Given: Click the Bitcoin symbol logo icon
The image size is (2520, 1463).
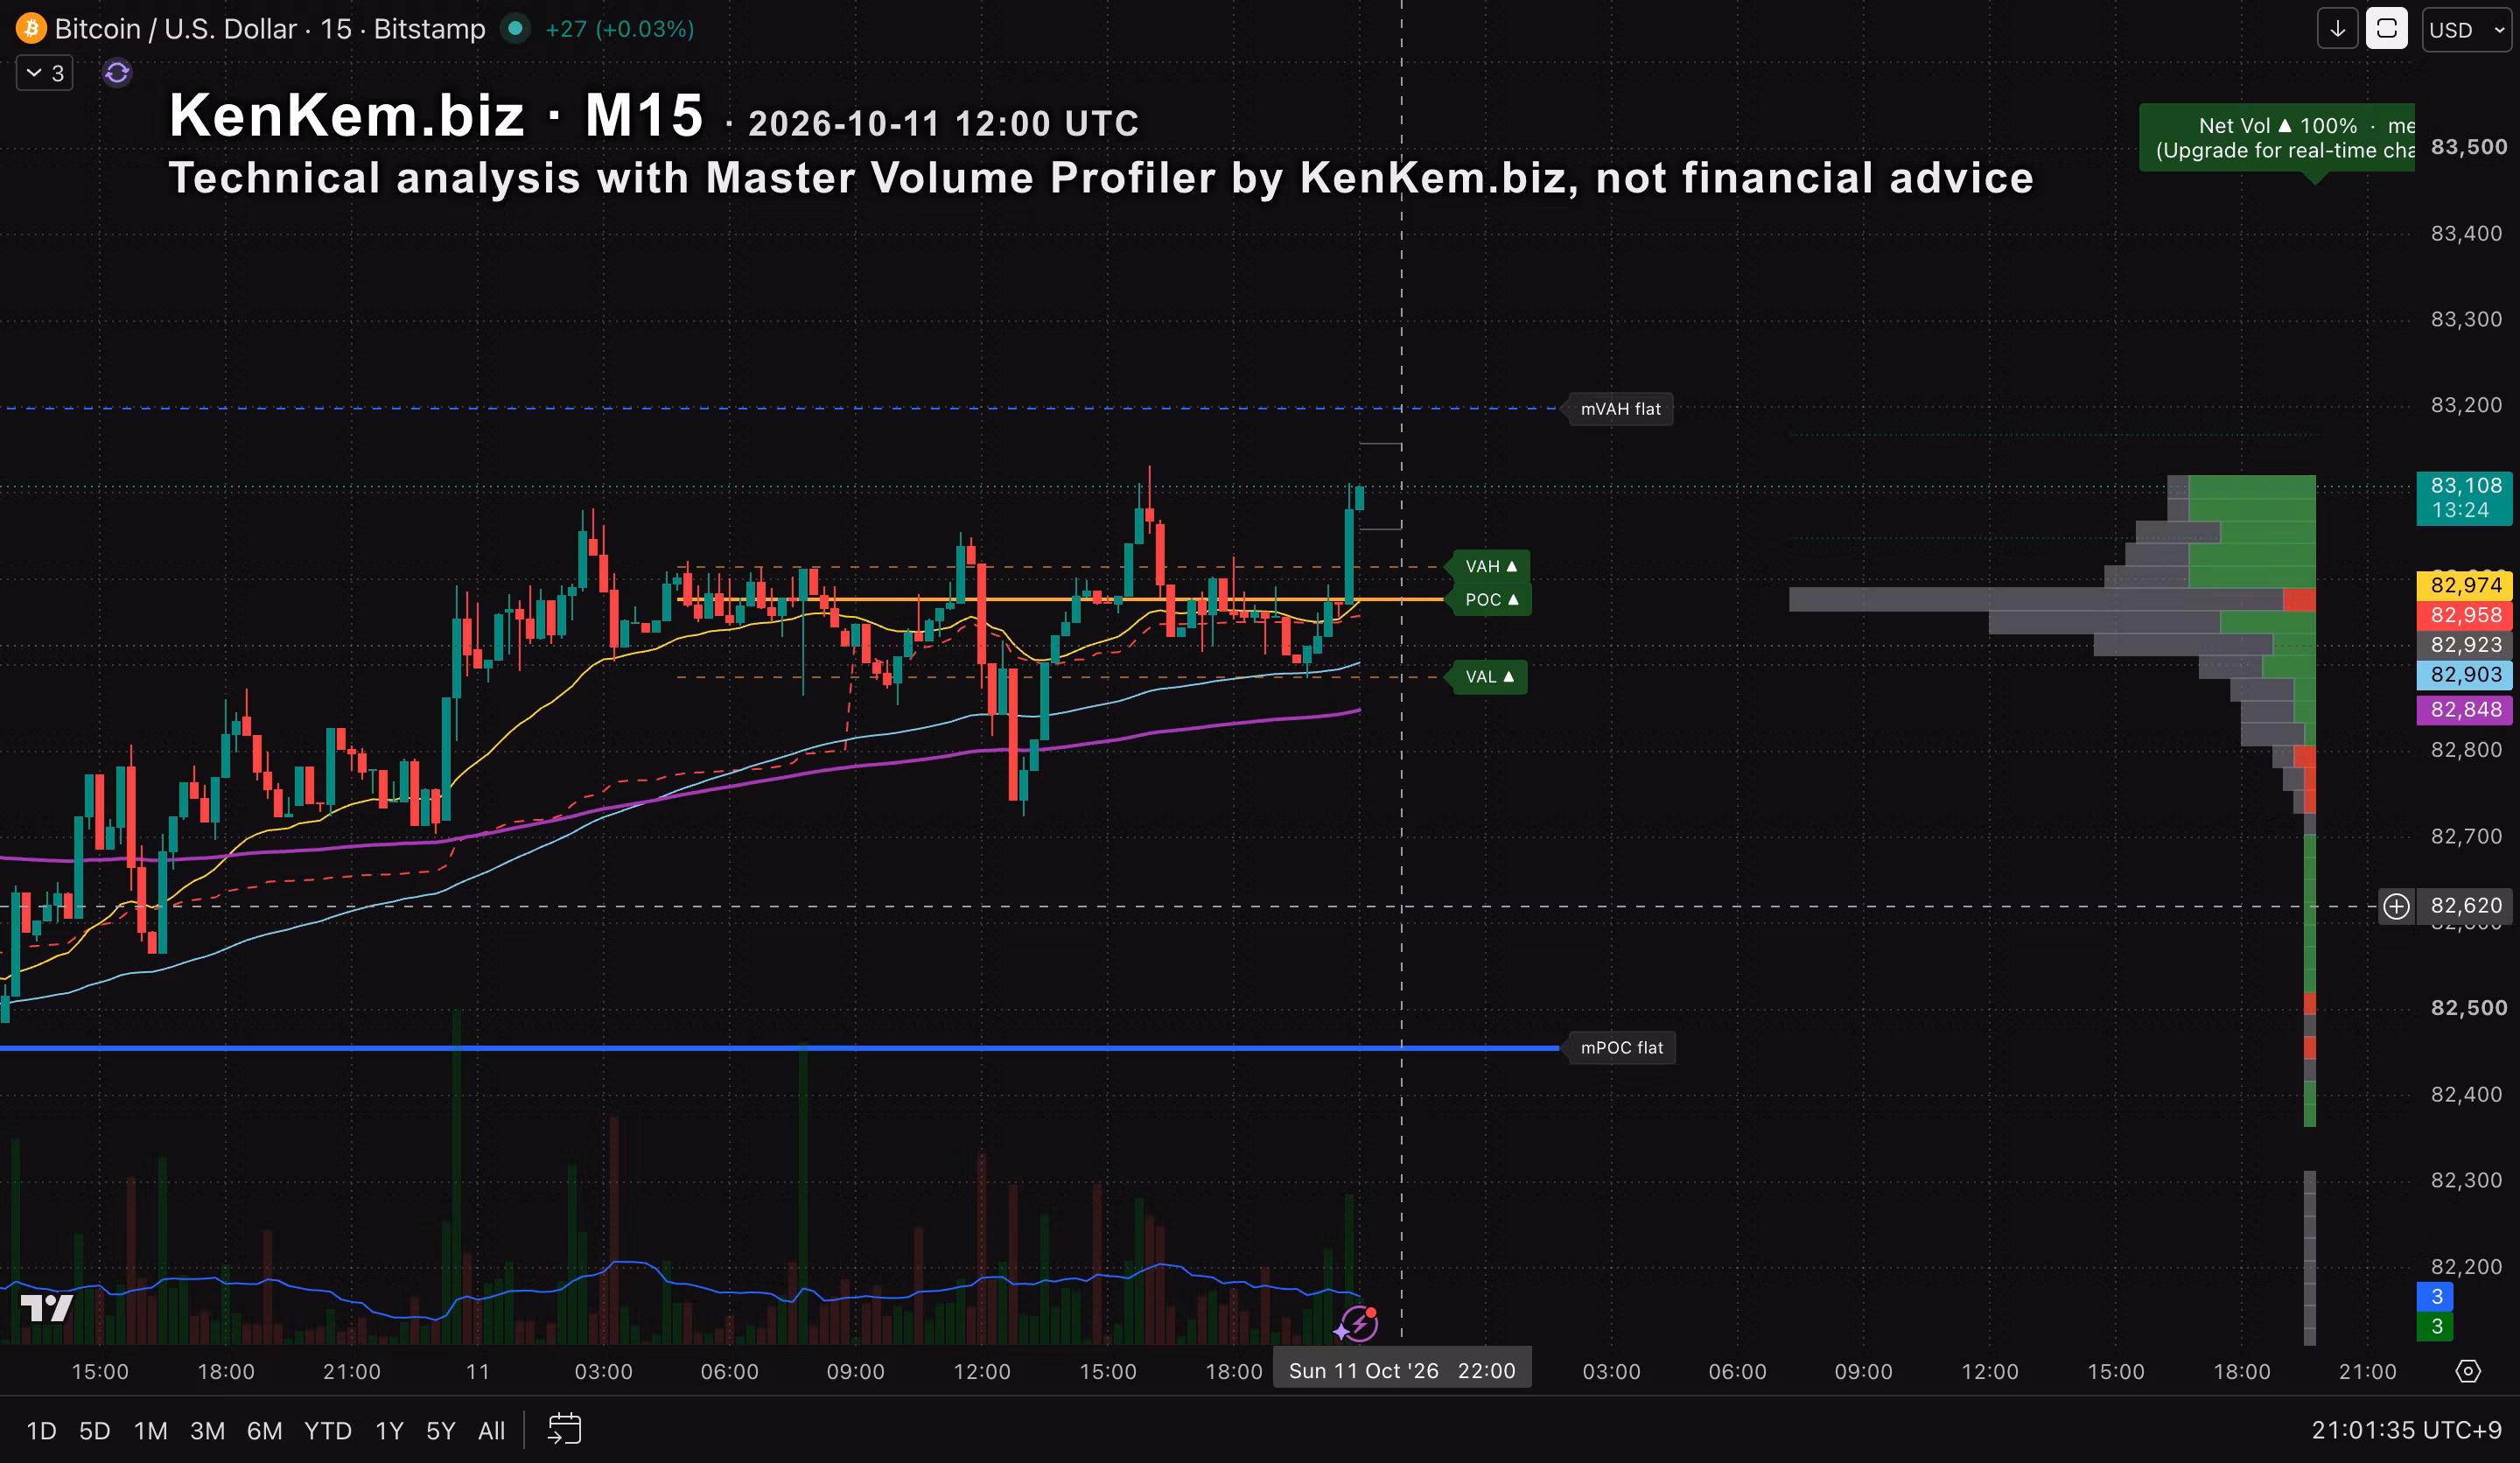Looking at the screenshot, I should 31,29.
